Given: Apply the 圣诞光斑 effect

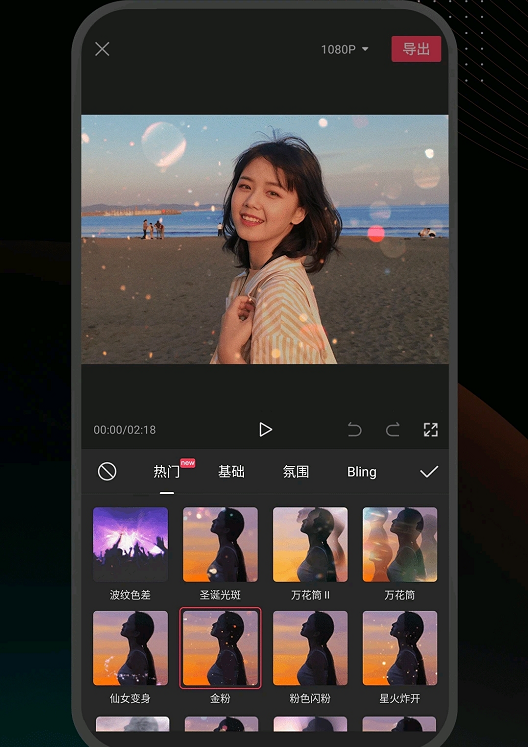Looking at the screenshot, I should [220, 545].
